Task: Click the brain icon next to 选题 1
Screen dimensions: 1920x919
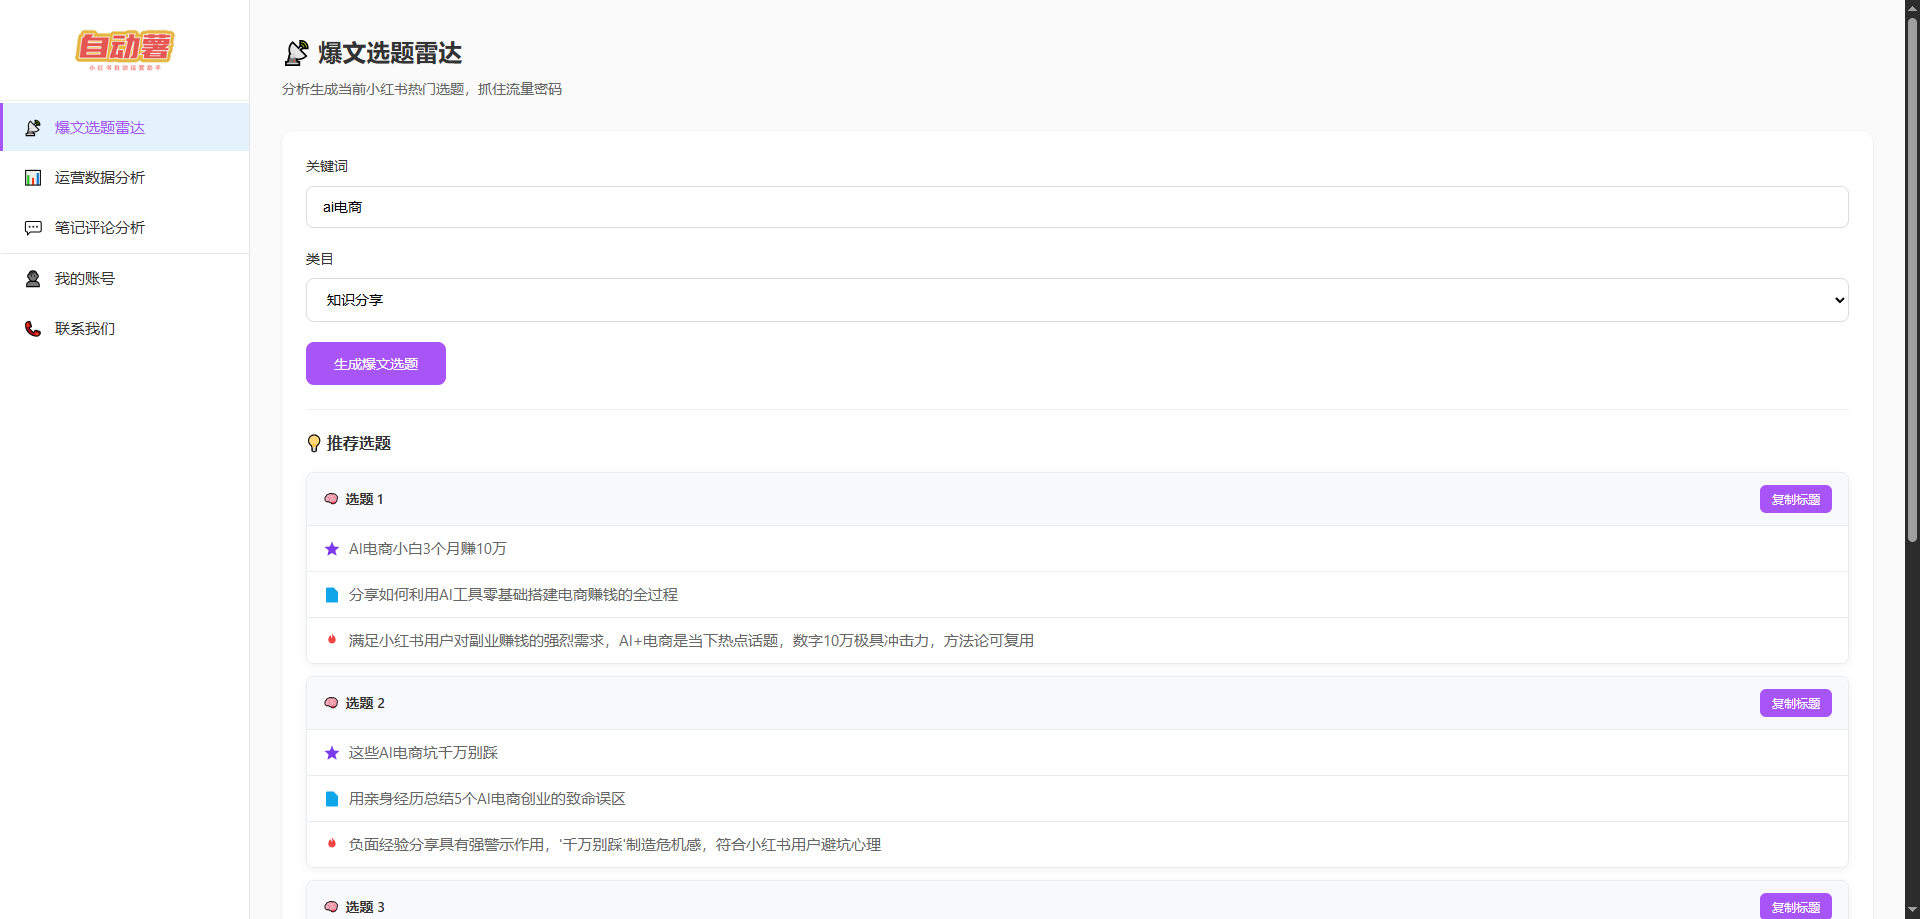Action: 331,499
